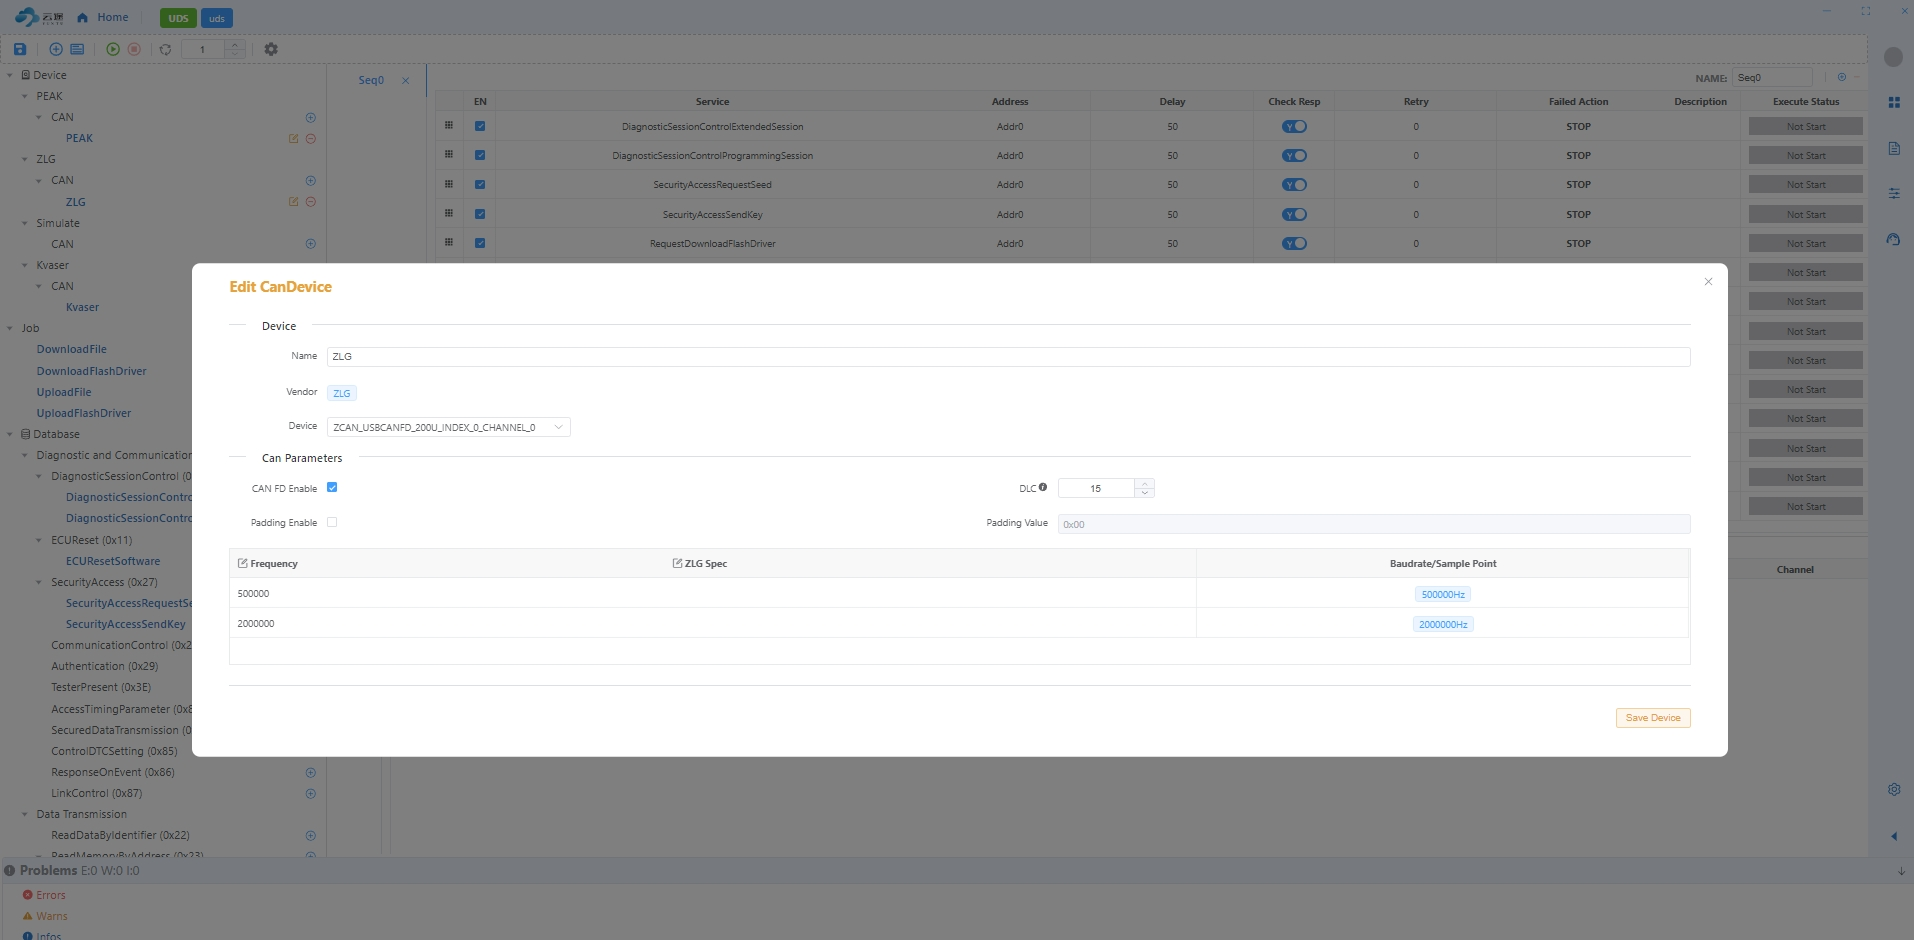
Task: Uncheck EN for SecurityAccessRequestSeed row
Action: 480,184
